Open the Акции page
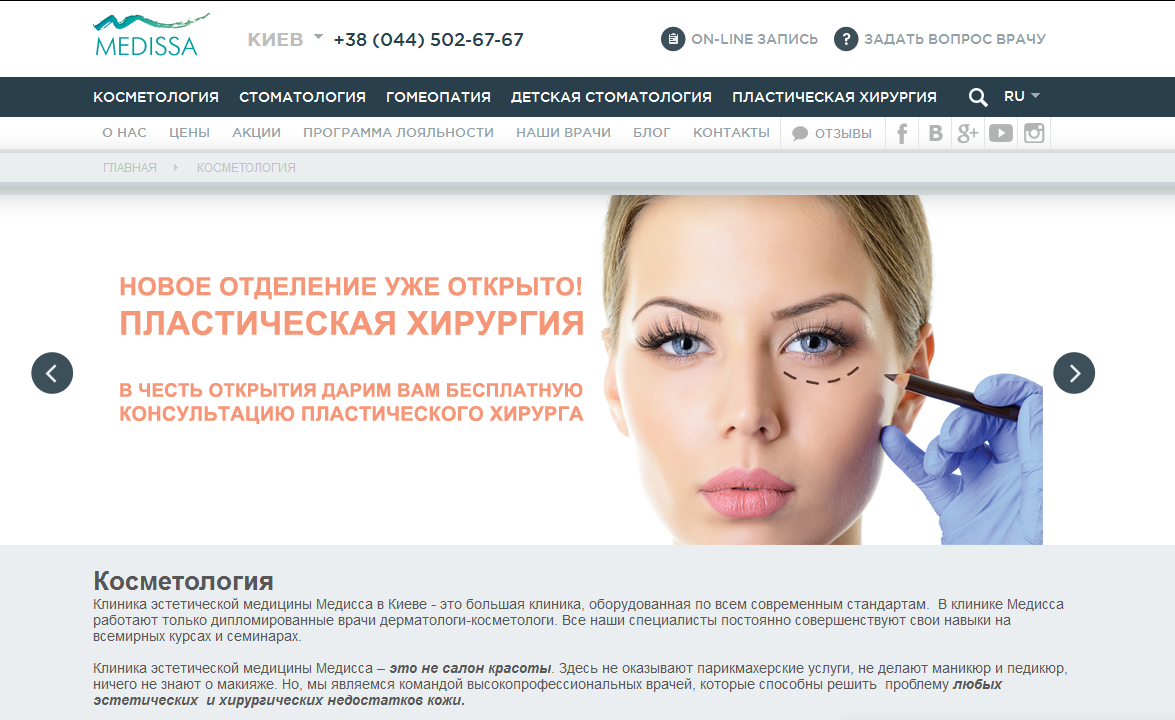 256,133
